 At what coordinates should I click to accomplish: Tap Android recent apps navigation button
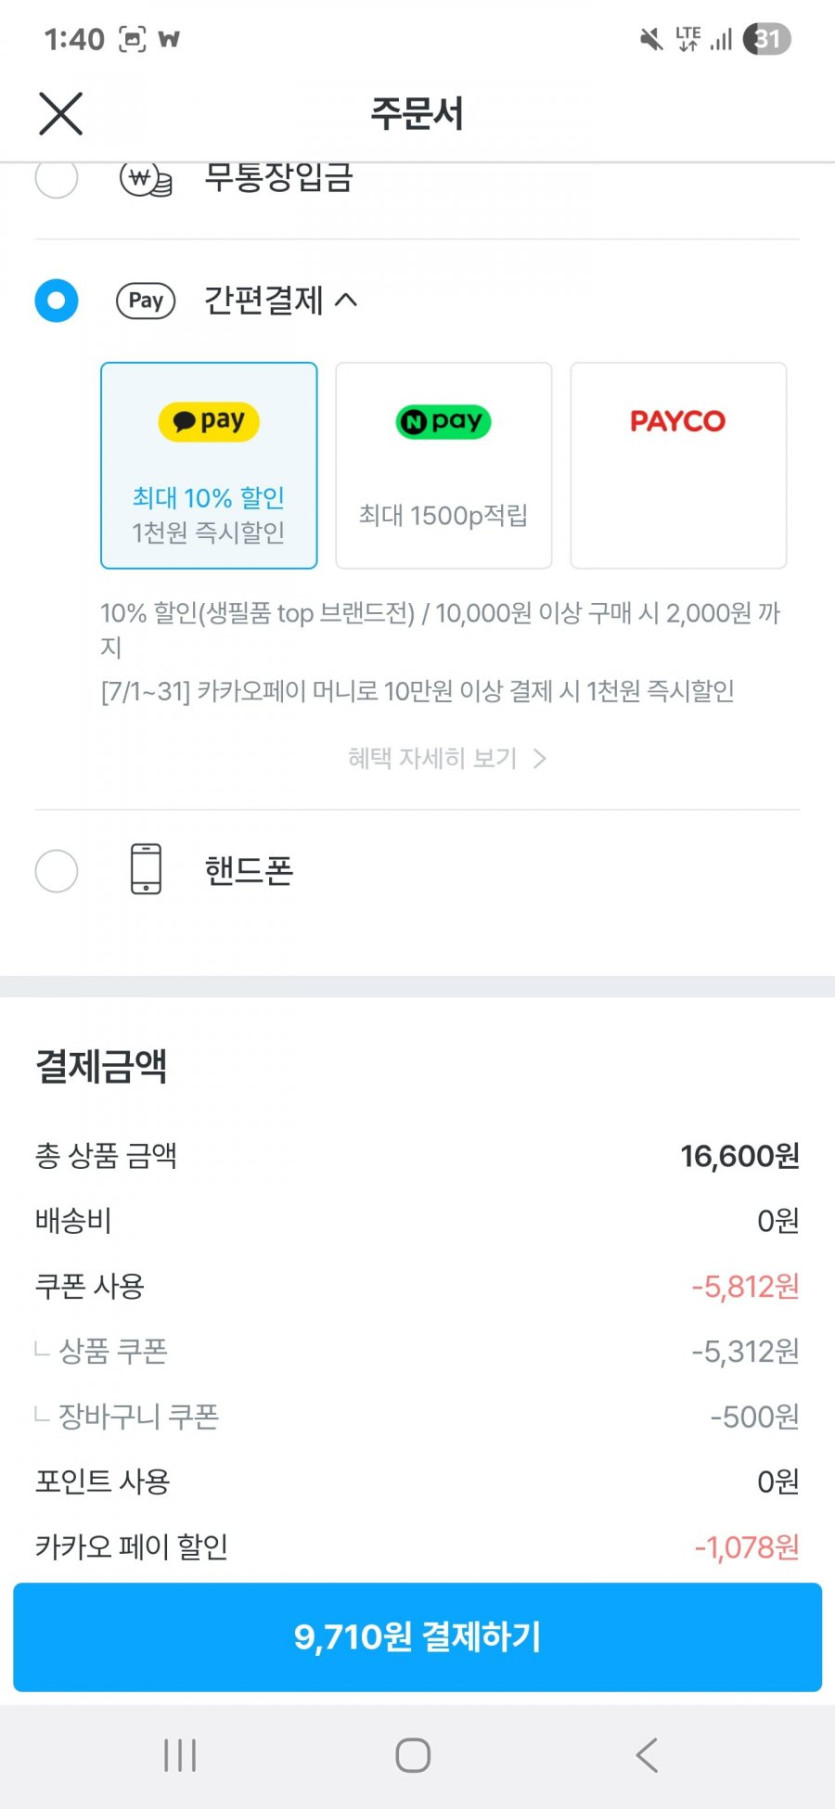pyautogui.click(x=180, y=1754)
